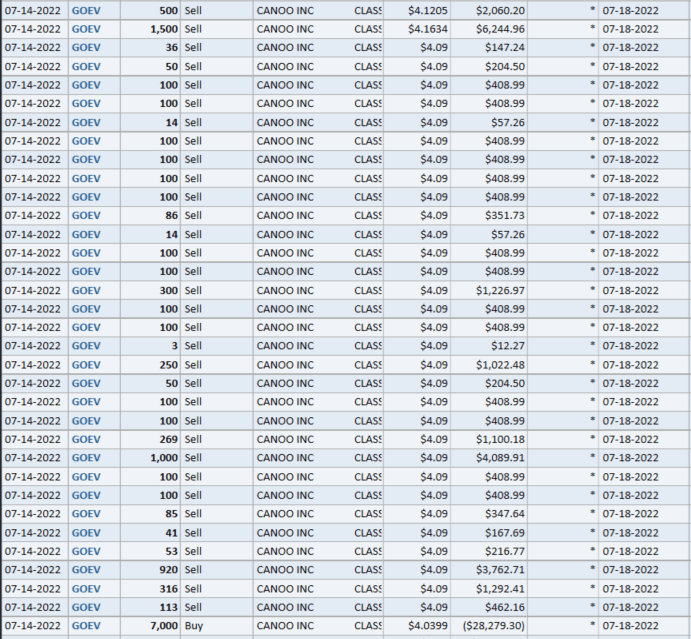The width and height of the screenshot is (691, 639).
Task: Click the ($28,279.30) amount cell
Action: pyautogui.click(x=489, y=626)
